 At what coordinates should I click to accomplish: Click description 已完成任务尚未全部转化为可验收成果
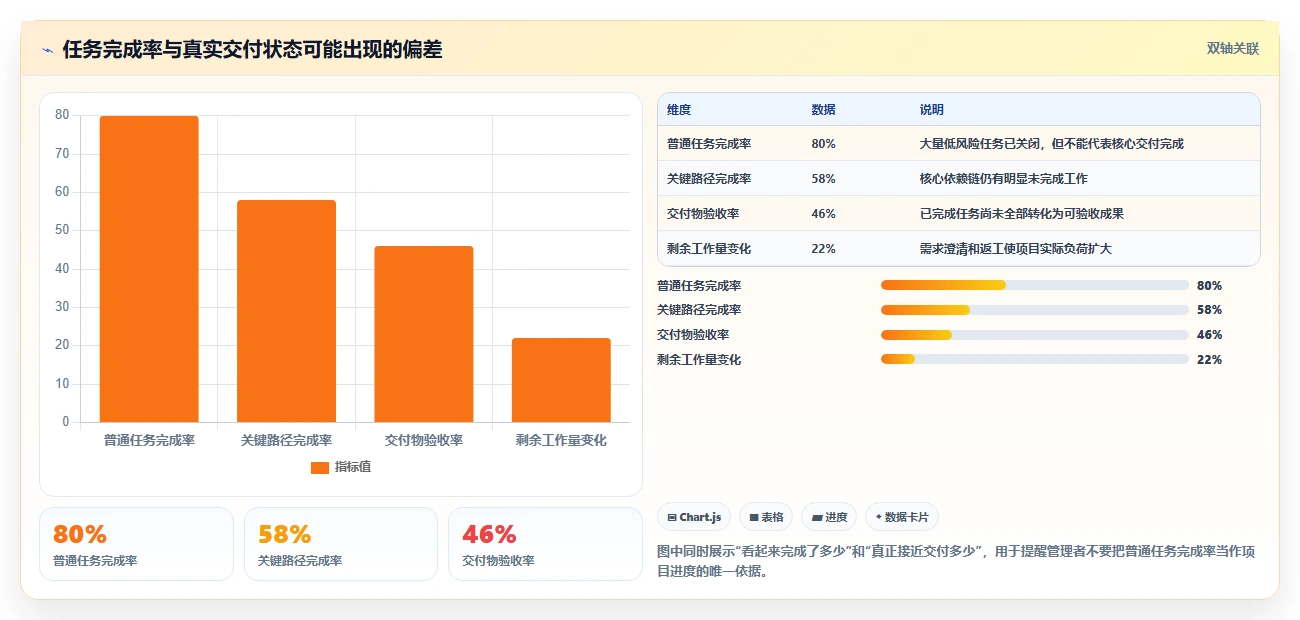coord(1021,214)
